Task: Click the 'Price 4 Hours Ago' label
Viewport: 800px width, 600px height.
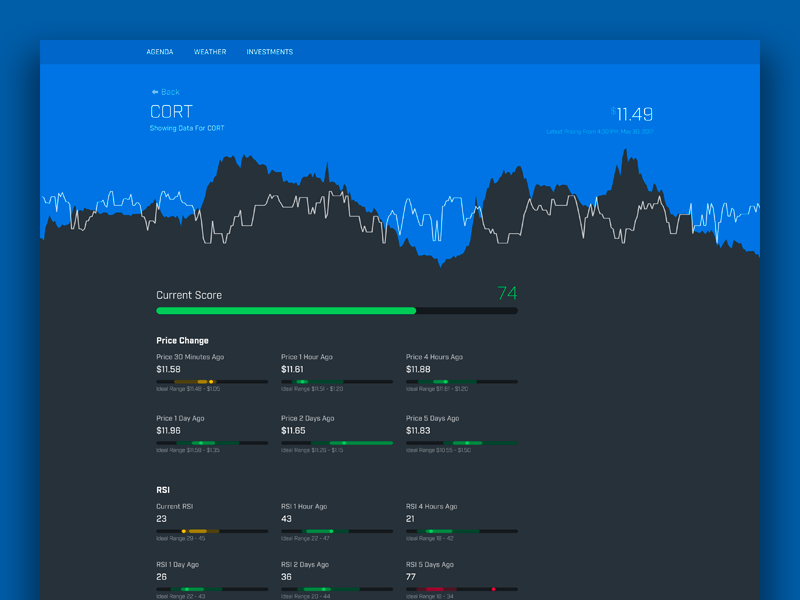Action: (434, 357)
